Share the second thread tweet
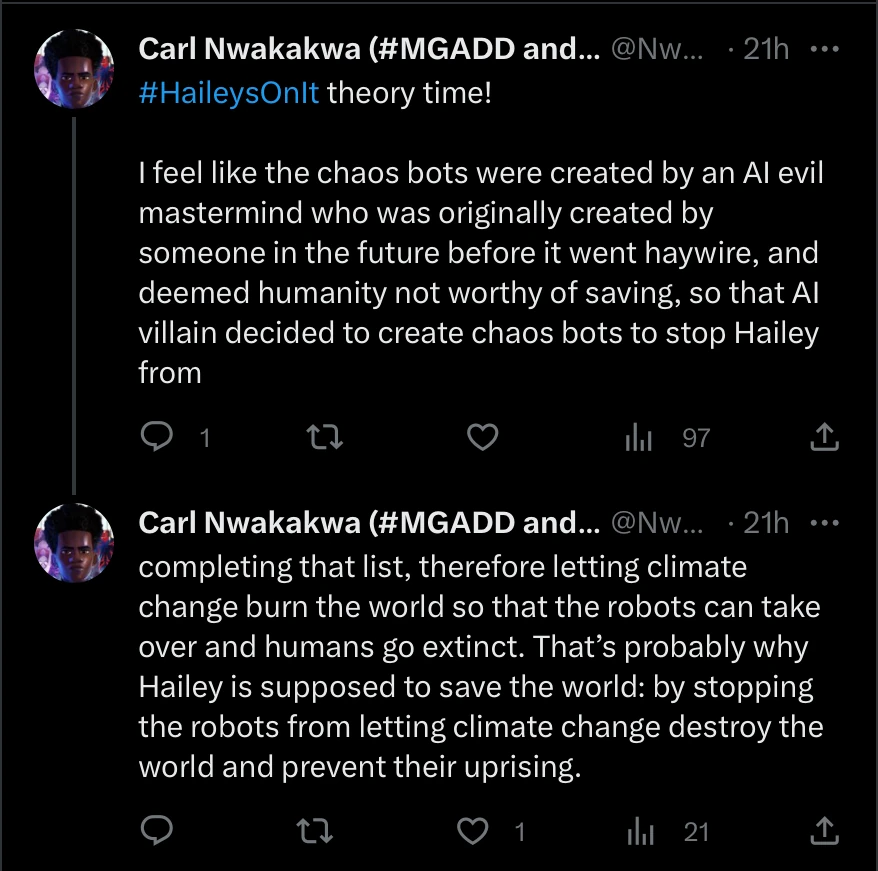Screen dimensions: 878x871 [x=822, y=831]
